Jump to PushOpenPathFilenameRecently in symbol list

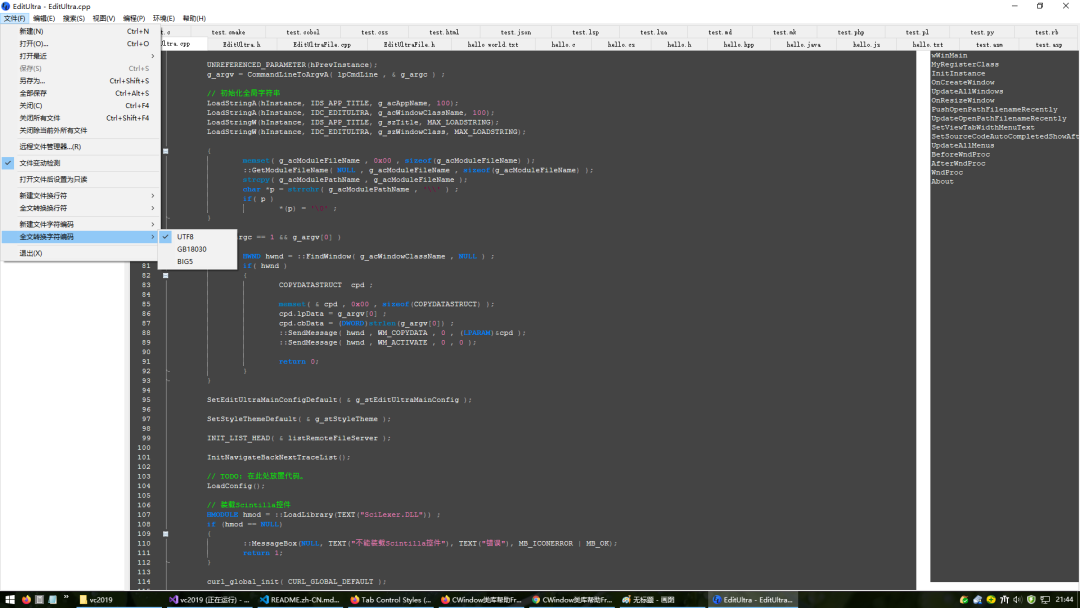[994, 109]
